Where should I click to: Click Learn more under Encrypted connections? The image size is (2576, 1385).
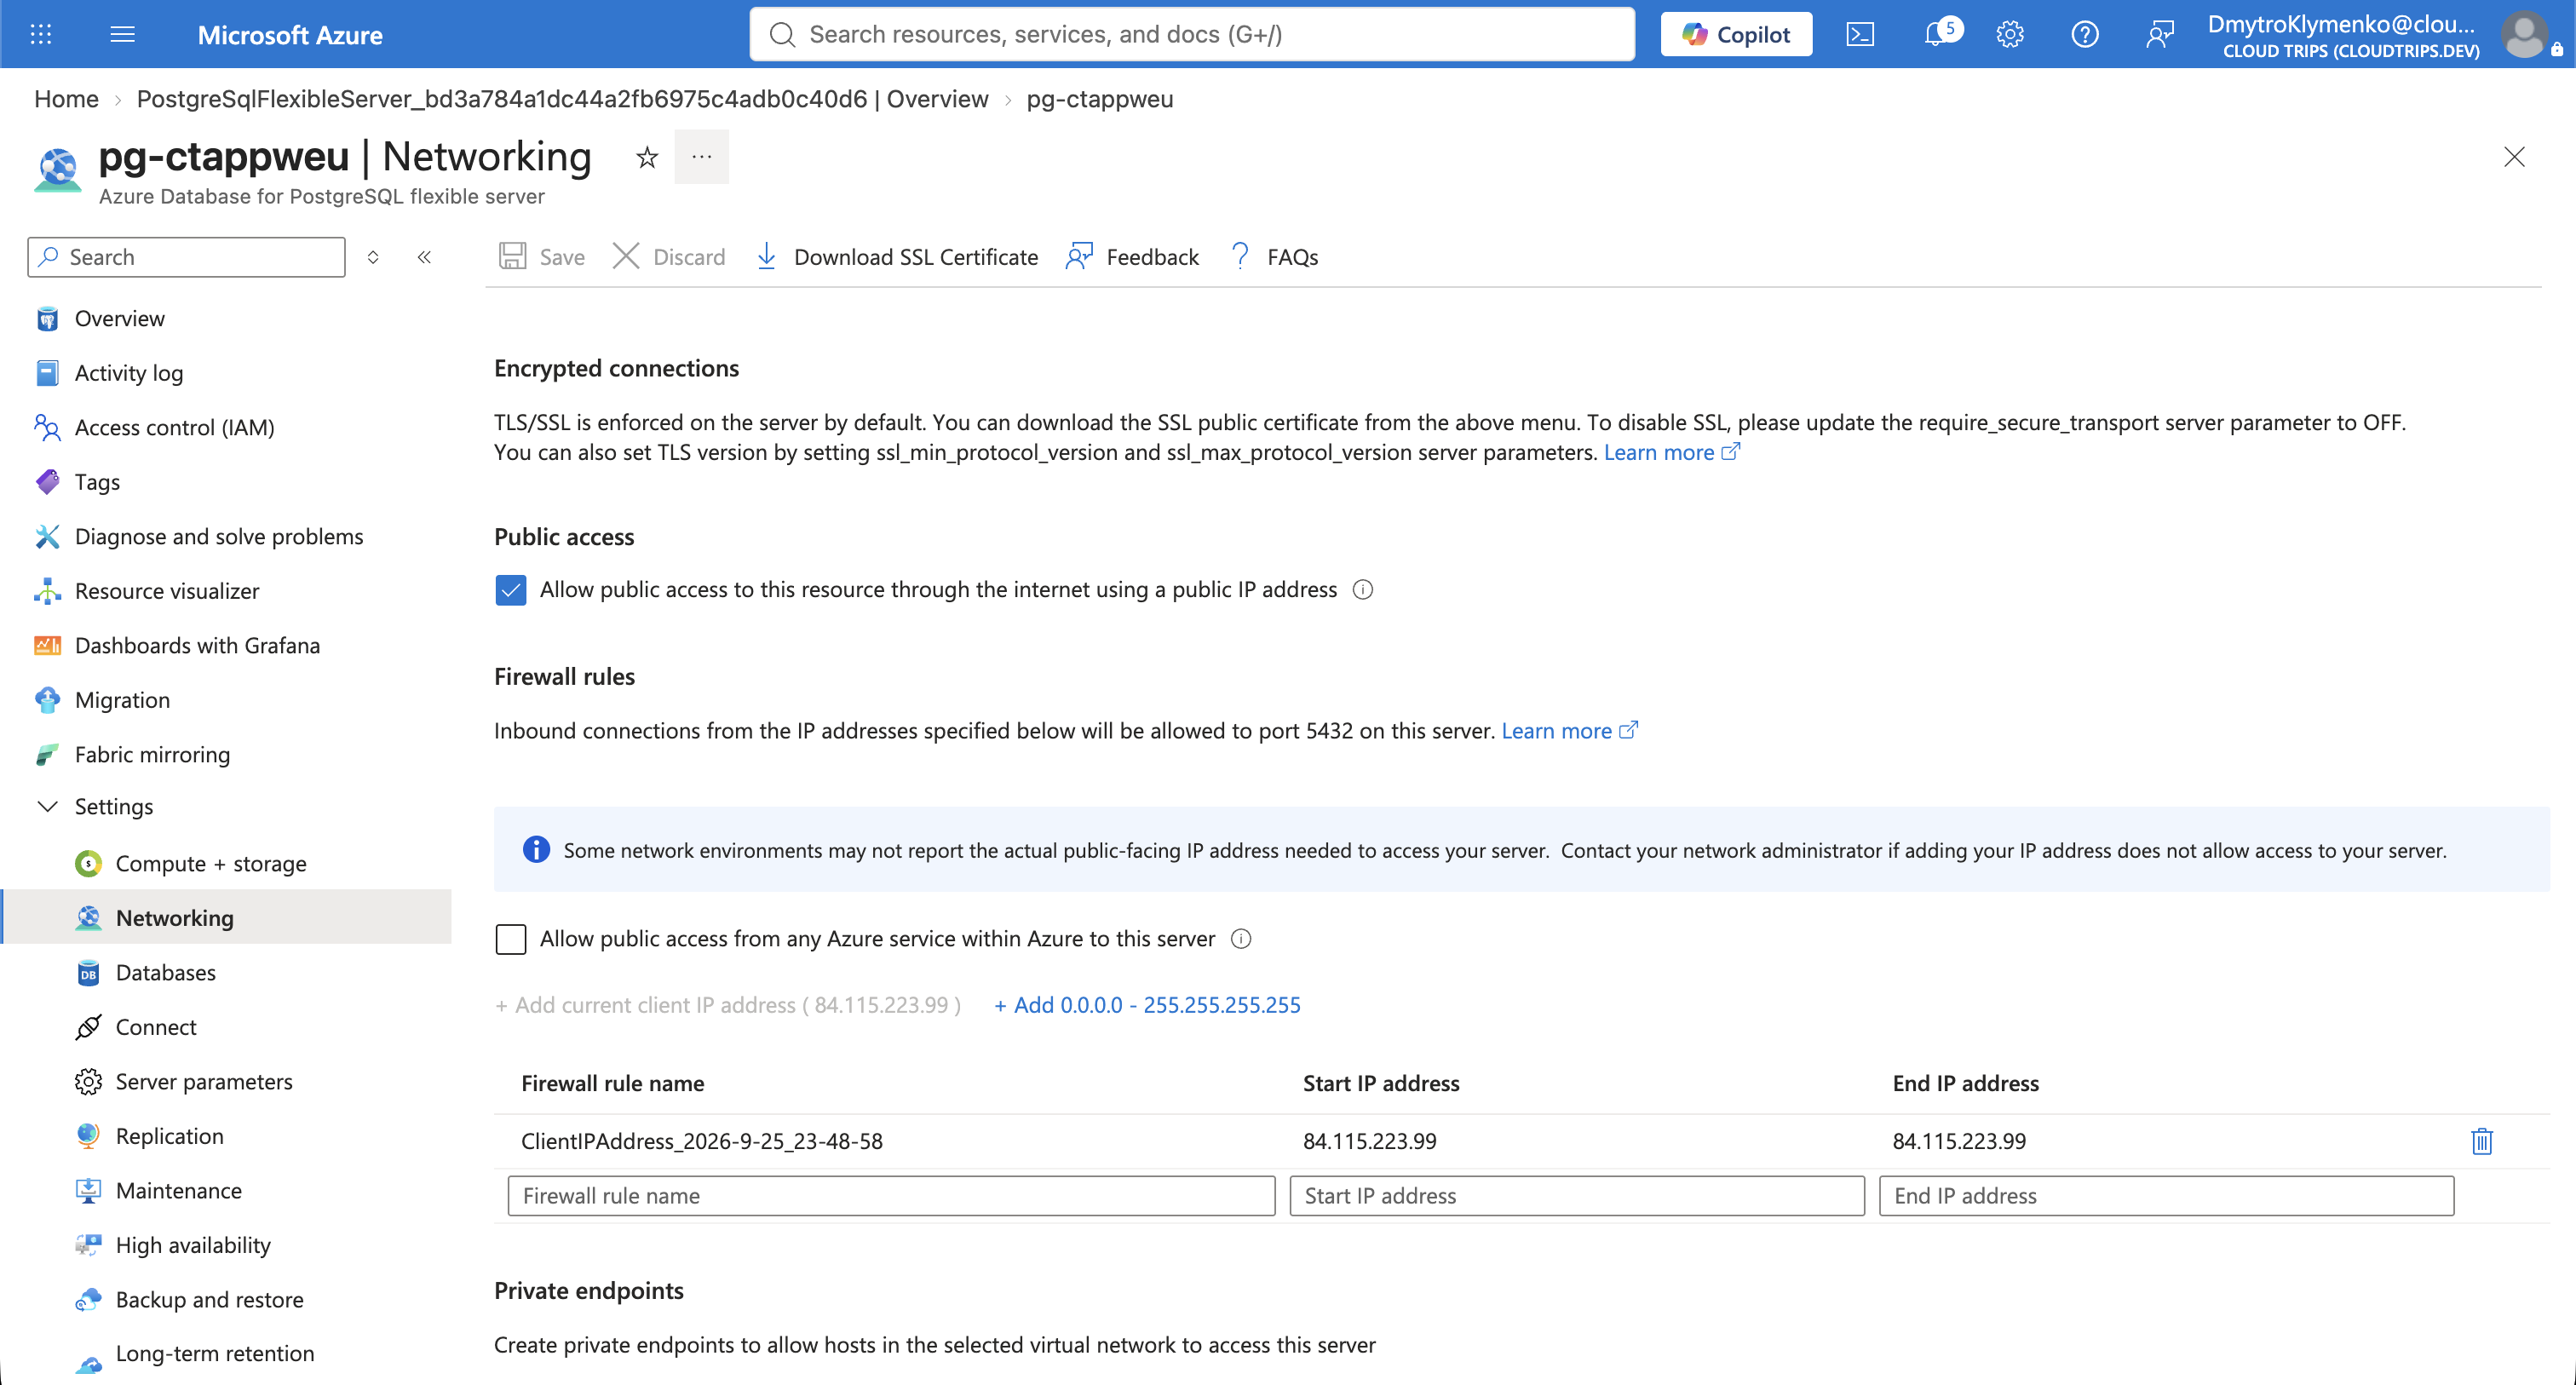pyautogui.click(x=1671, y=453)
